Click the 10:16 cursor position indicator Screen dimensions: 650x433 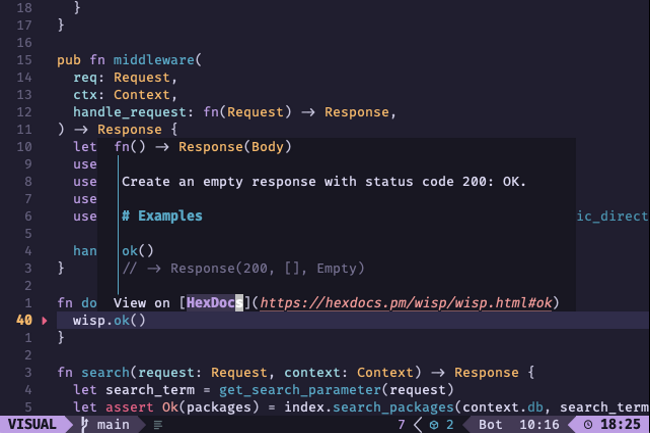coord(541,425)
